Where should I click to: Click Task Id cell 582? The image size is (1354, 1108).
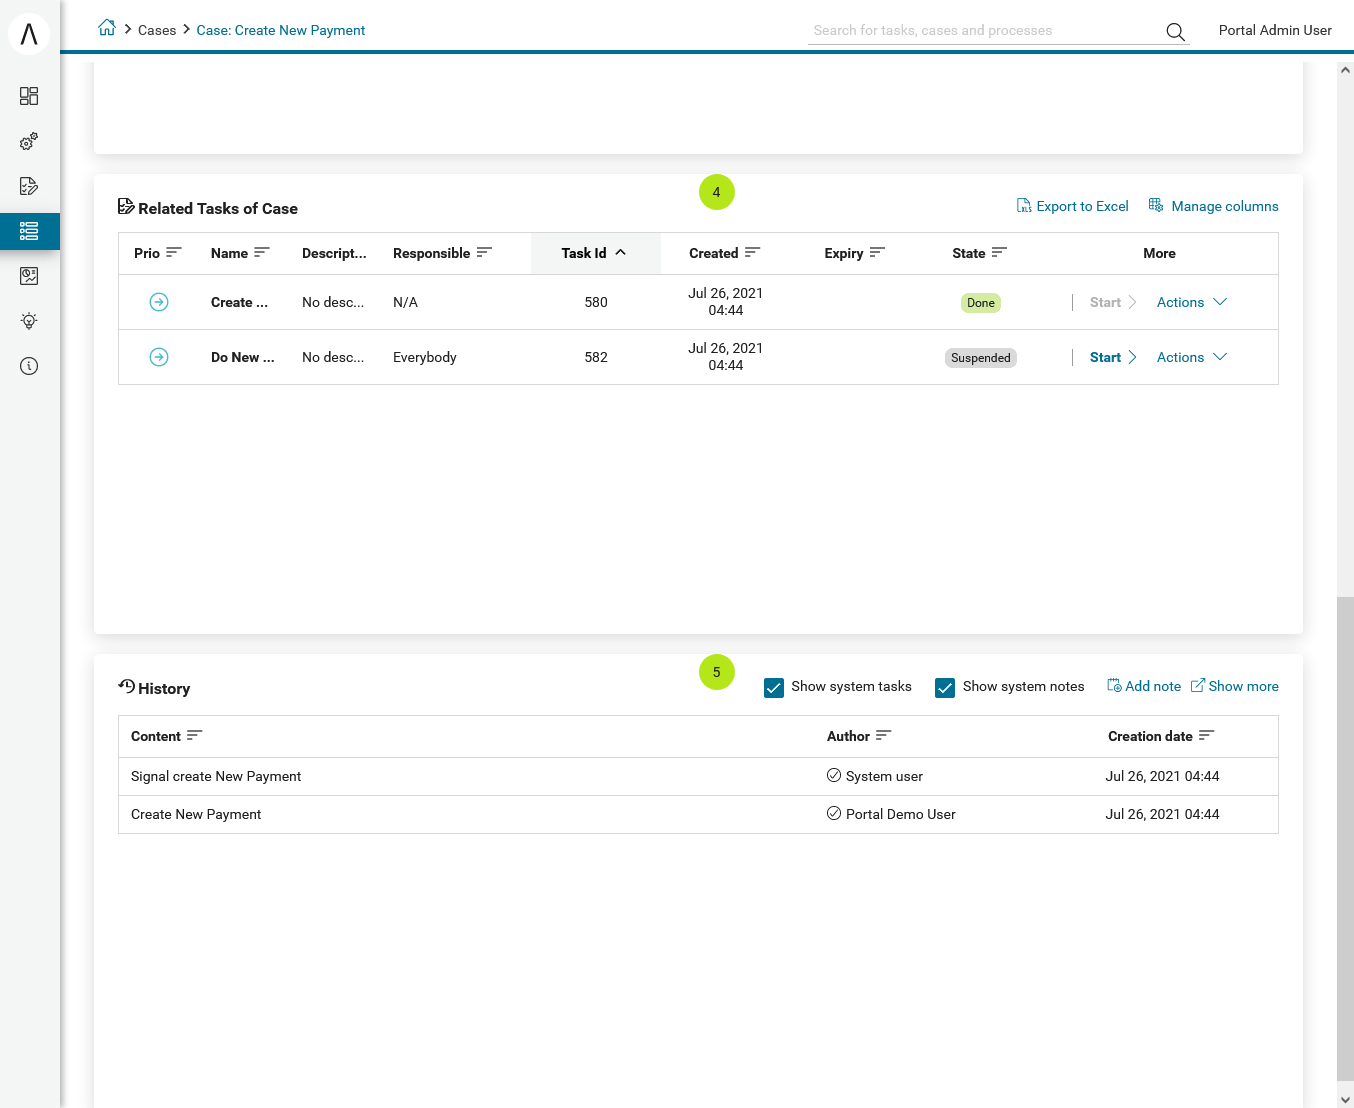pos(596,357)
